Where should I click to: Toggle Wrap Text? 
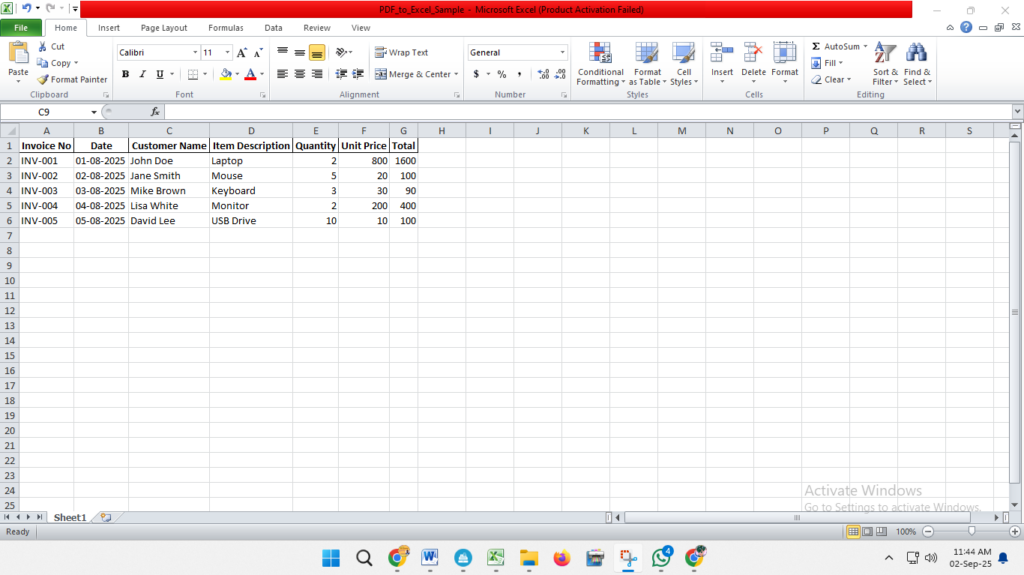(x=402, y=52)
